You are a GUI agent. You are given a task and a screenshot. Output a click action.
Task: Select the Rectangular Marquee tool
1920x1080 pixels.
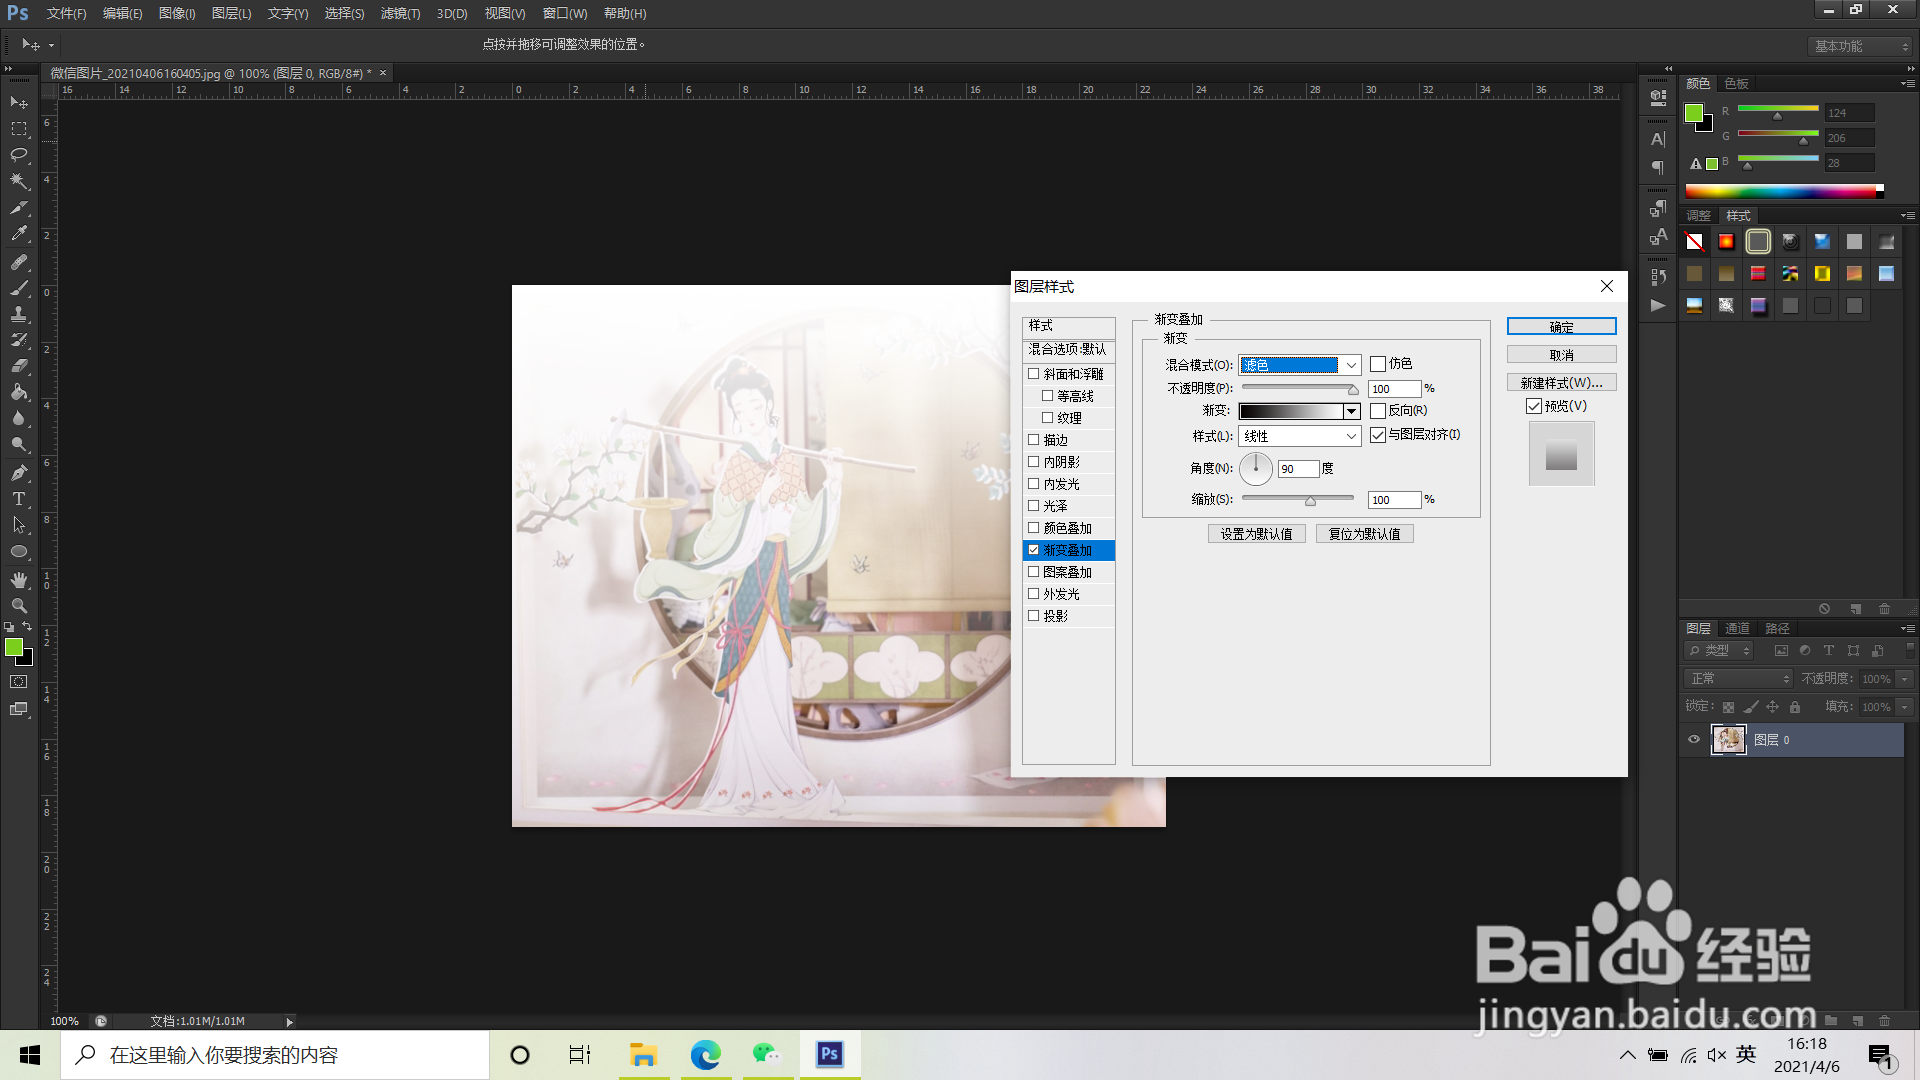pyautogui.click(x=19, y=129)
